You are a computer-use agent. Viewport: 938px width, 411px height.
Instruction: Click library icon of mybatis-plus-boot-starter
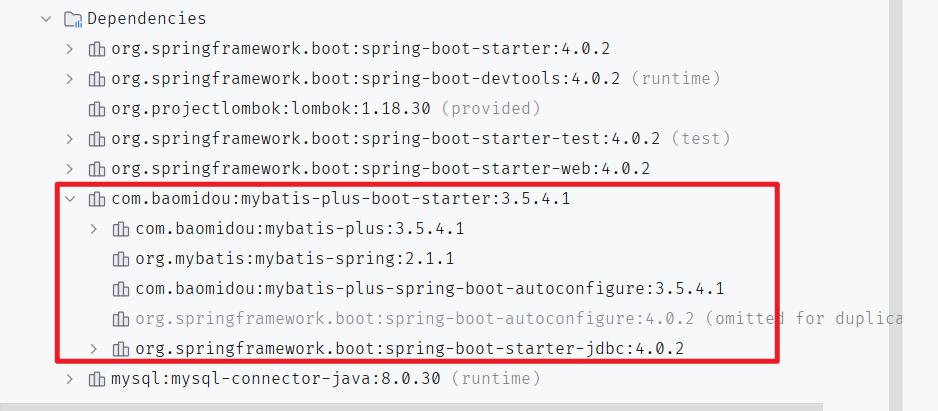pyautogui.click(x=96, y=199)
